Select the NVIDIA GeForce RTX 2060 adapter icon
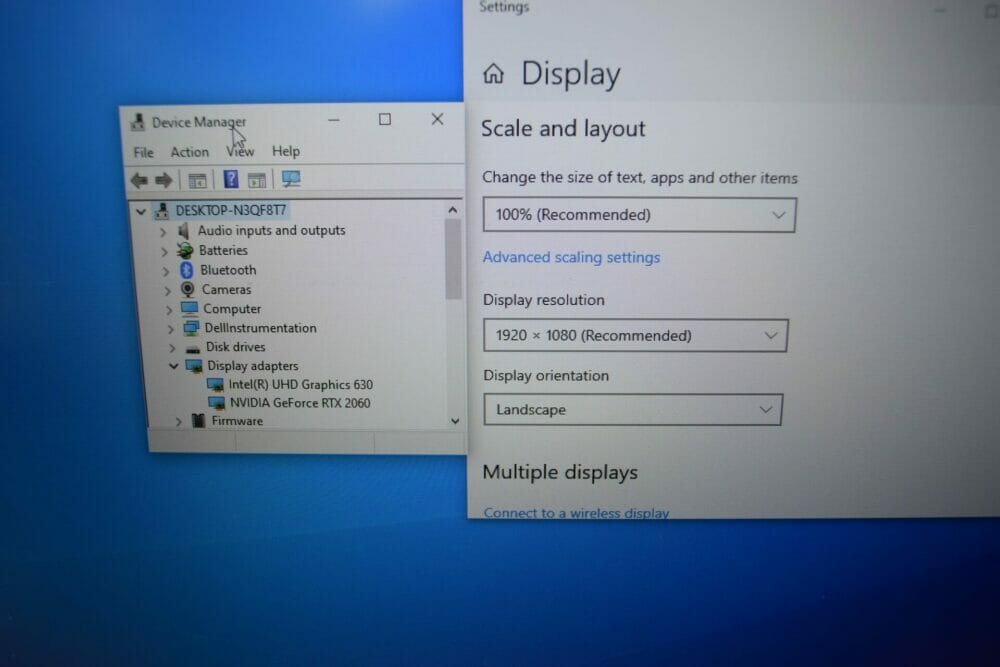Viewport: 1000px width, 667px height. pos(217,403)
